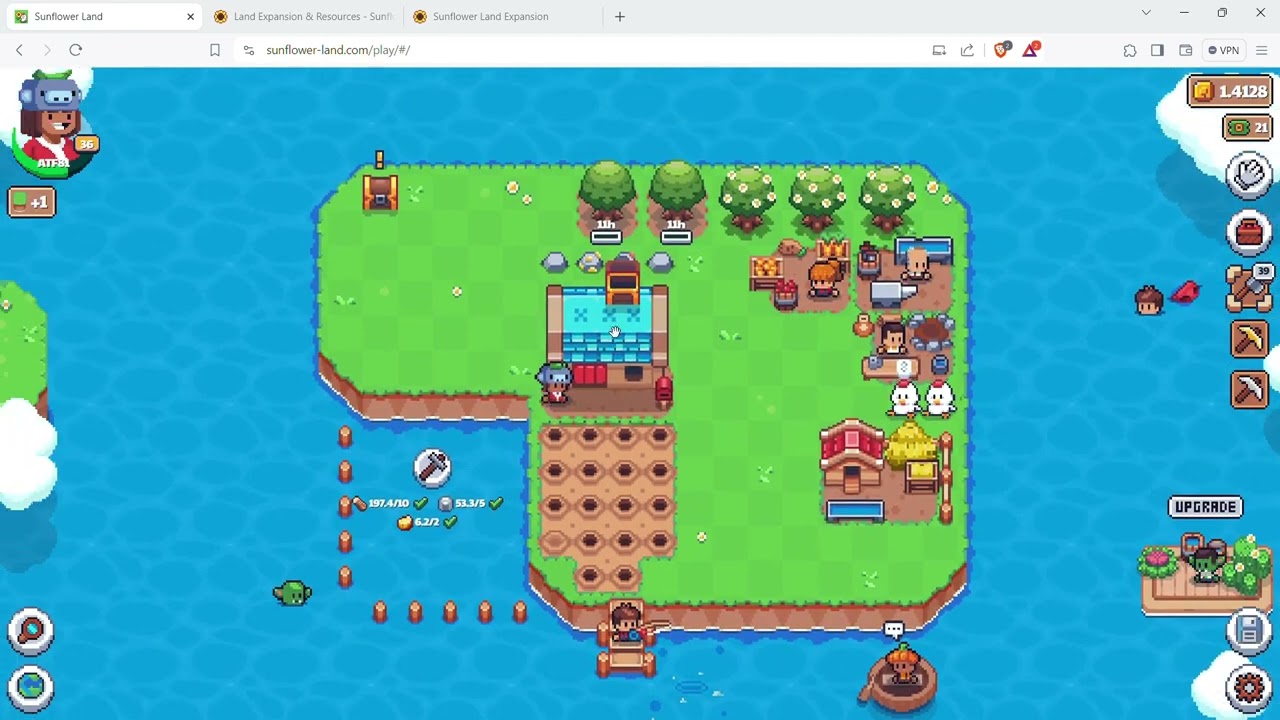Click the red hen house barn
The height and width of the screenshot is (720, 1280).
(x=852, y=458)
